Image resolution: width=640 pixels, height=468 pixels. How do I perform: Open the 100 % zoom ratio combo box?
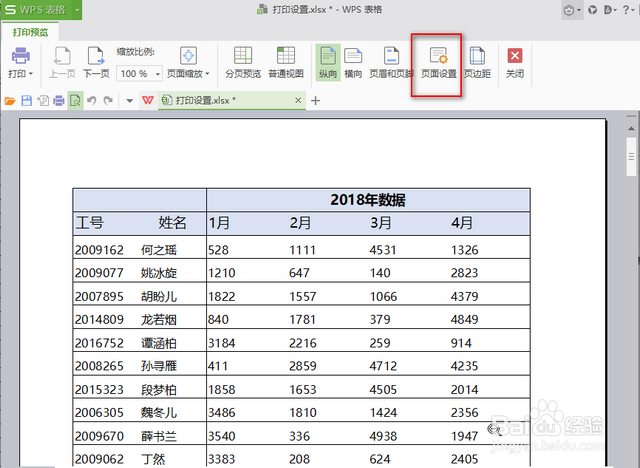click(139, 74)
